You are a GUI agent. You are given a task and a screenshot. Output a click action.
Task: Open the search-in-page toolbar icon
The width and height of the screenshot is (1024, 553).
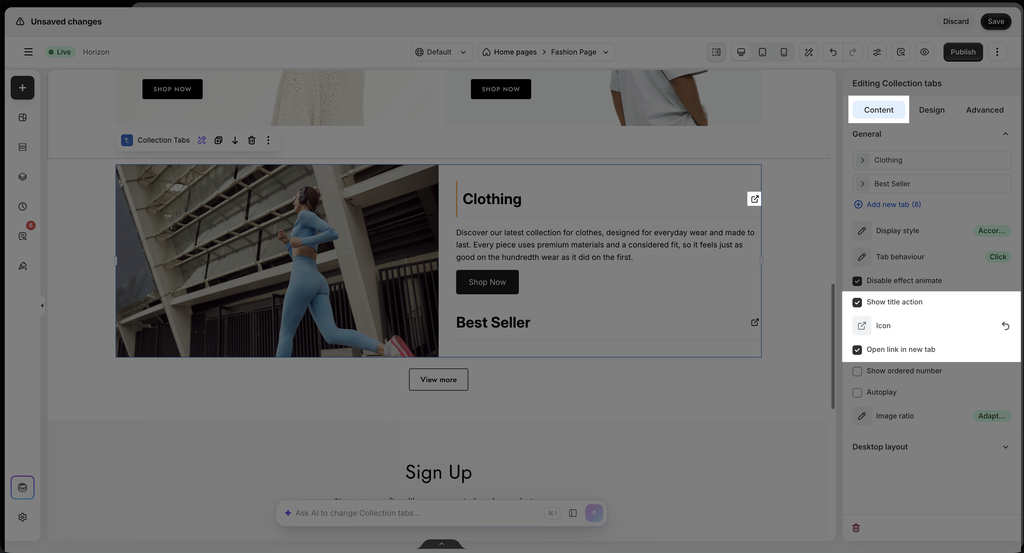pyautogui.click(x=901, y=52)
